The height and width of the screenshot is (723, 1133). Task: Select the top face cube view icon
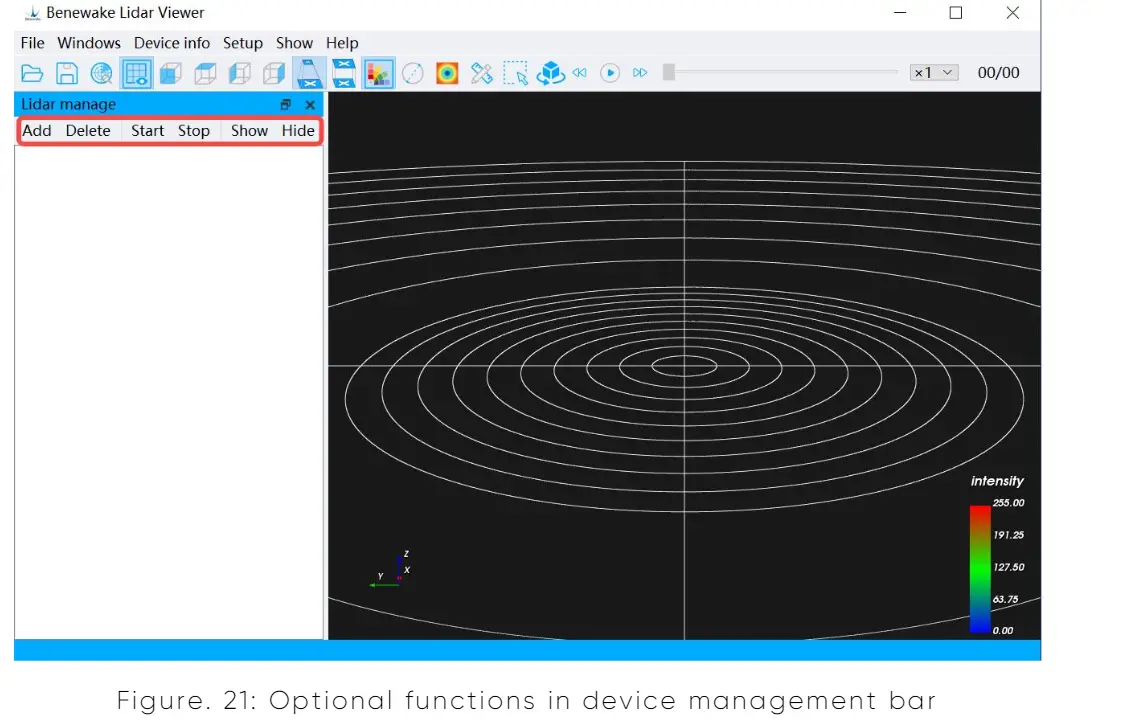205,73
